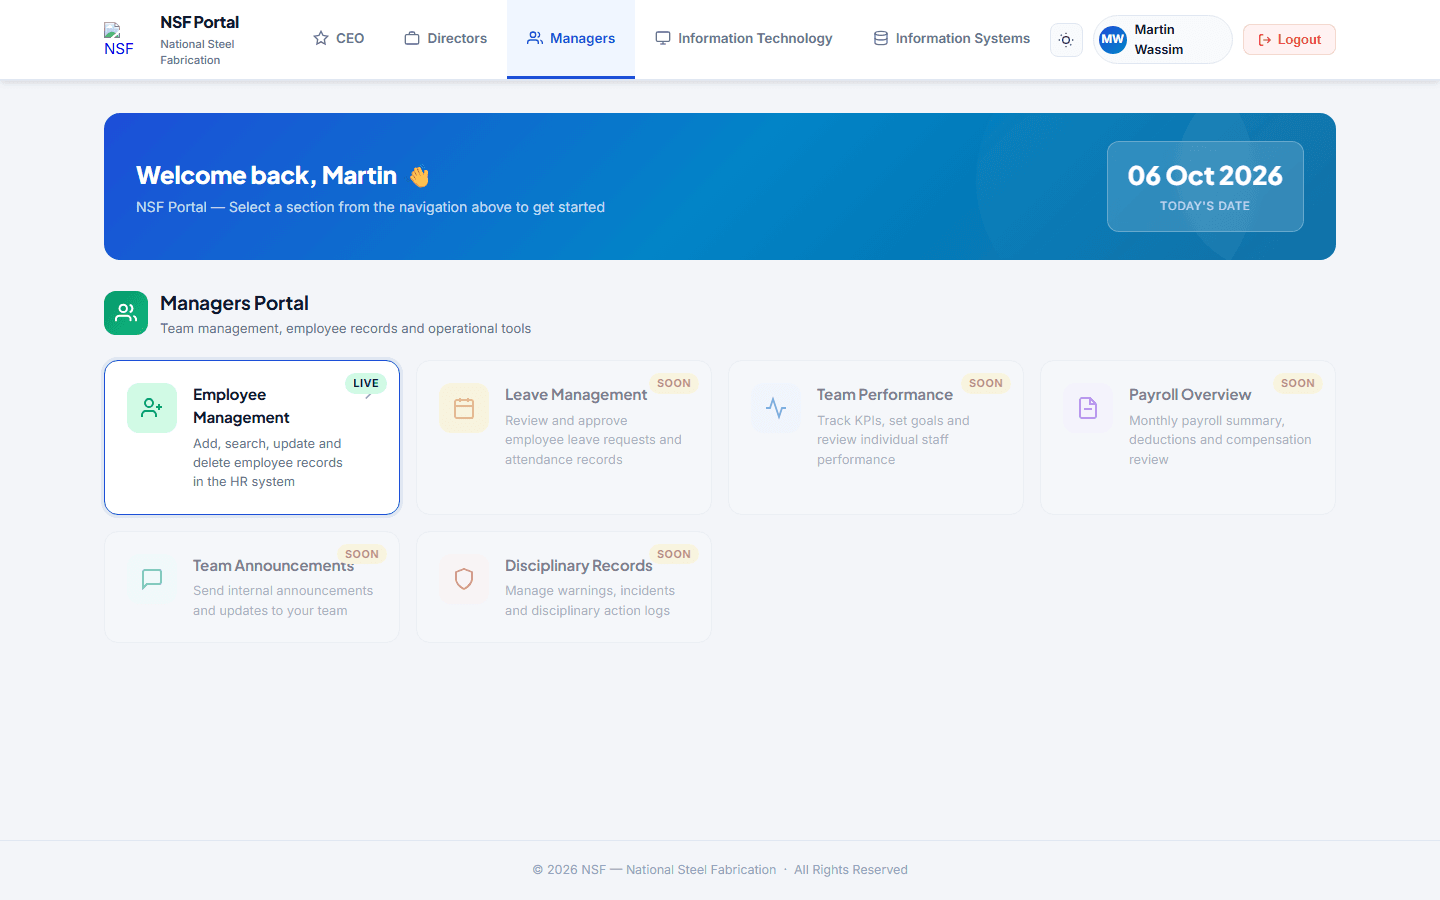Select the Managers tab
This screenshot has width=1440, height=900.
click(x=571, y=38)
